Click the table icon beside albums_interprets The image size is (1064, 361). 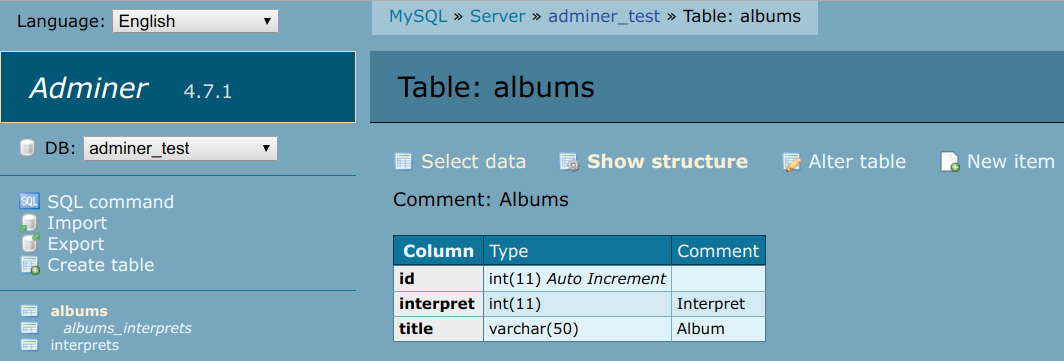point(29,328)
